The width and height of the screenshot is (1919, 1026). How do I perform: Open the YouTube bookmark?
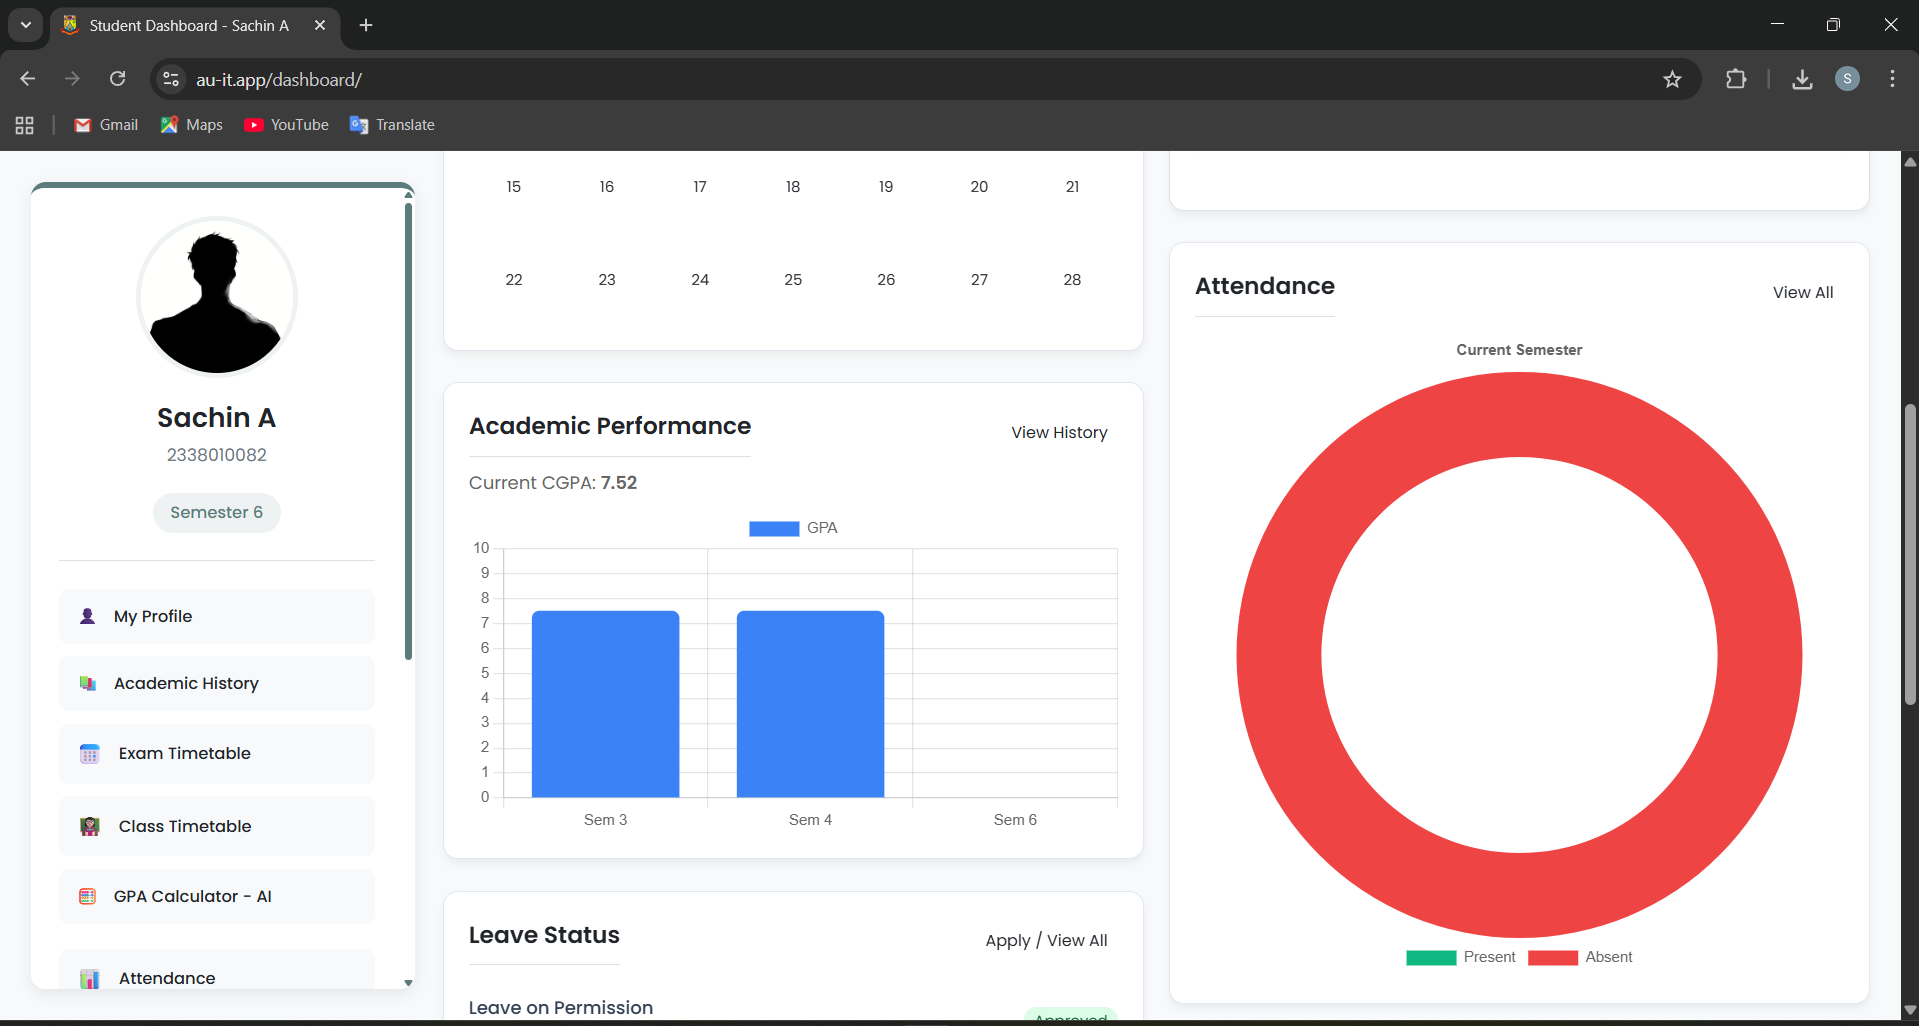point(287,125)
